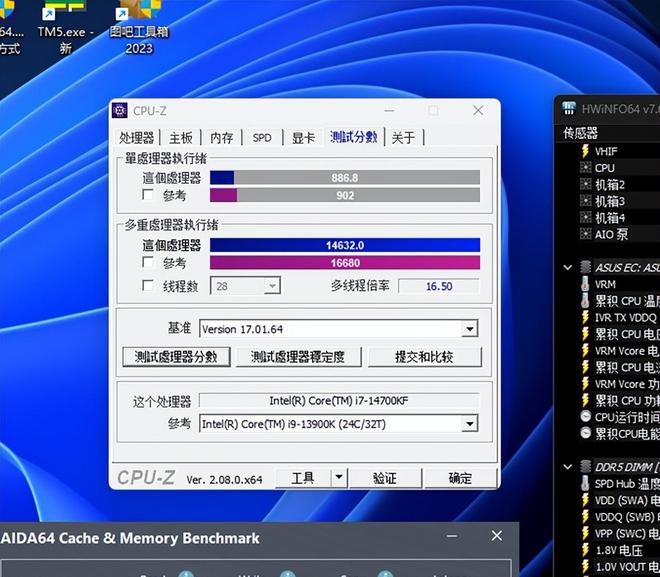Click the HWiNFO64 title bar icon

569,109
